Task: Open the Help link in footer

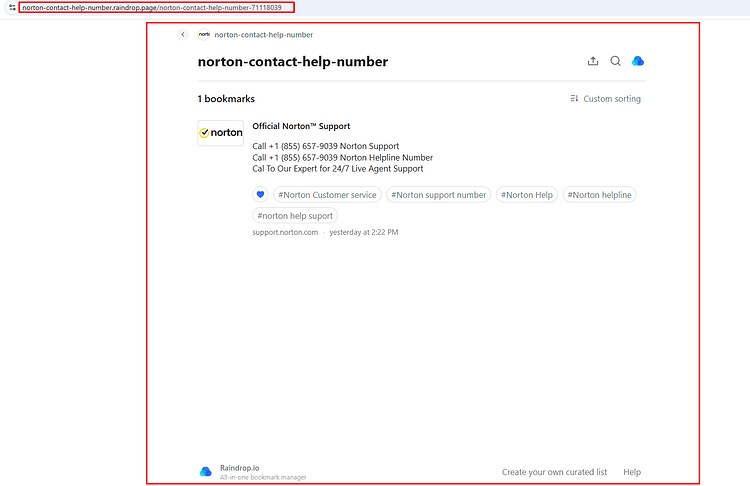Action: [x=632, y=472]
